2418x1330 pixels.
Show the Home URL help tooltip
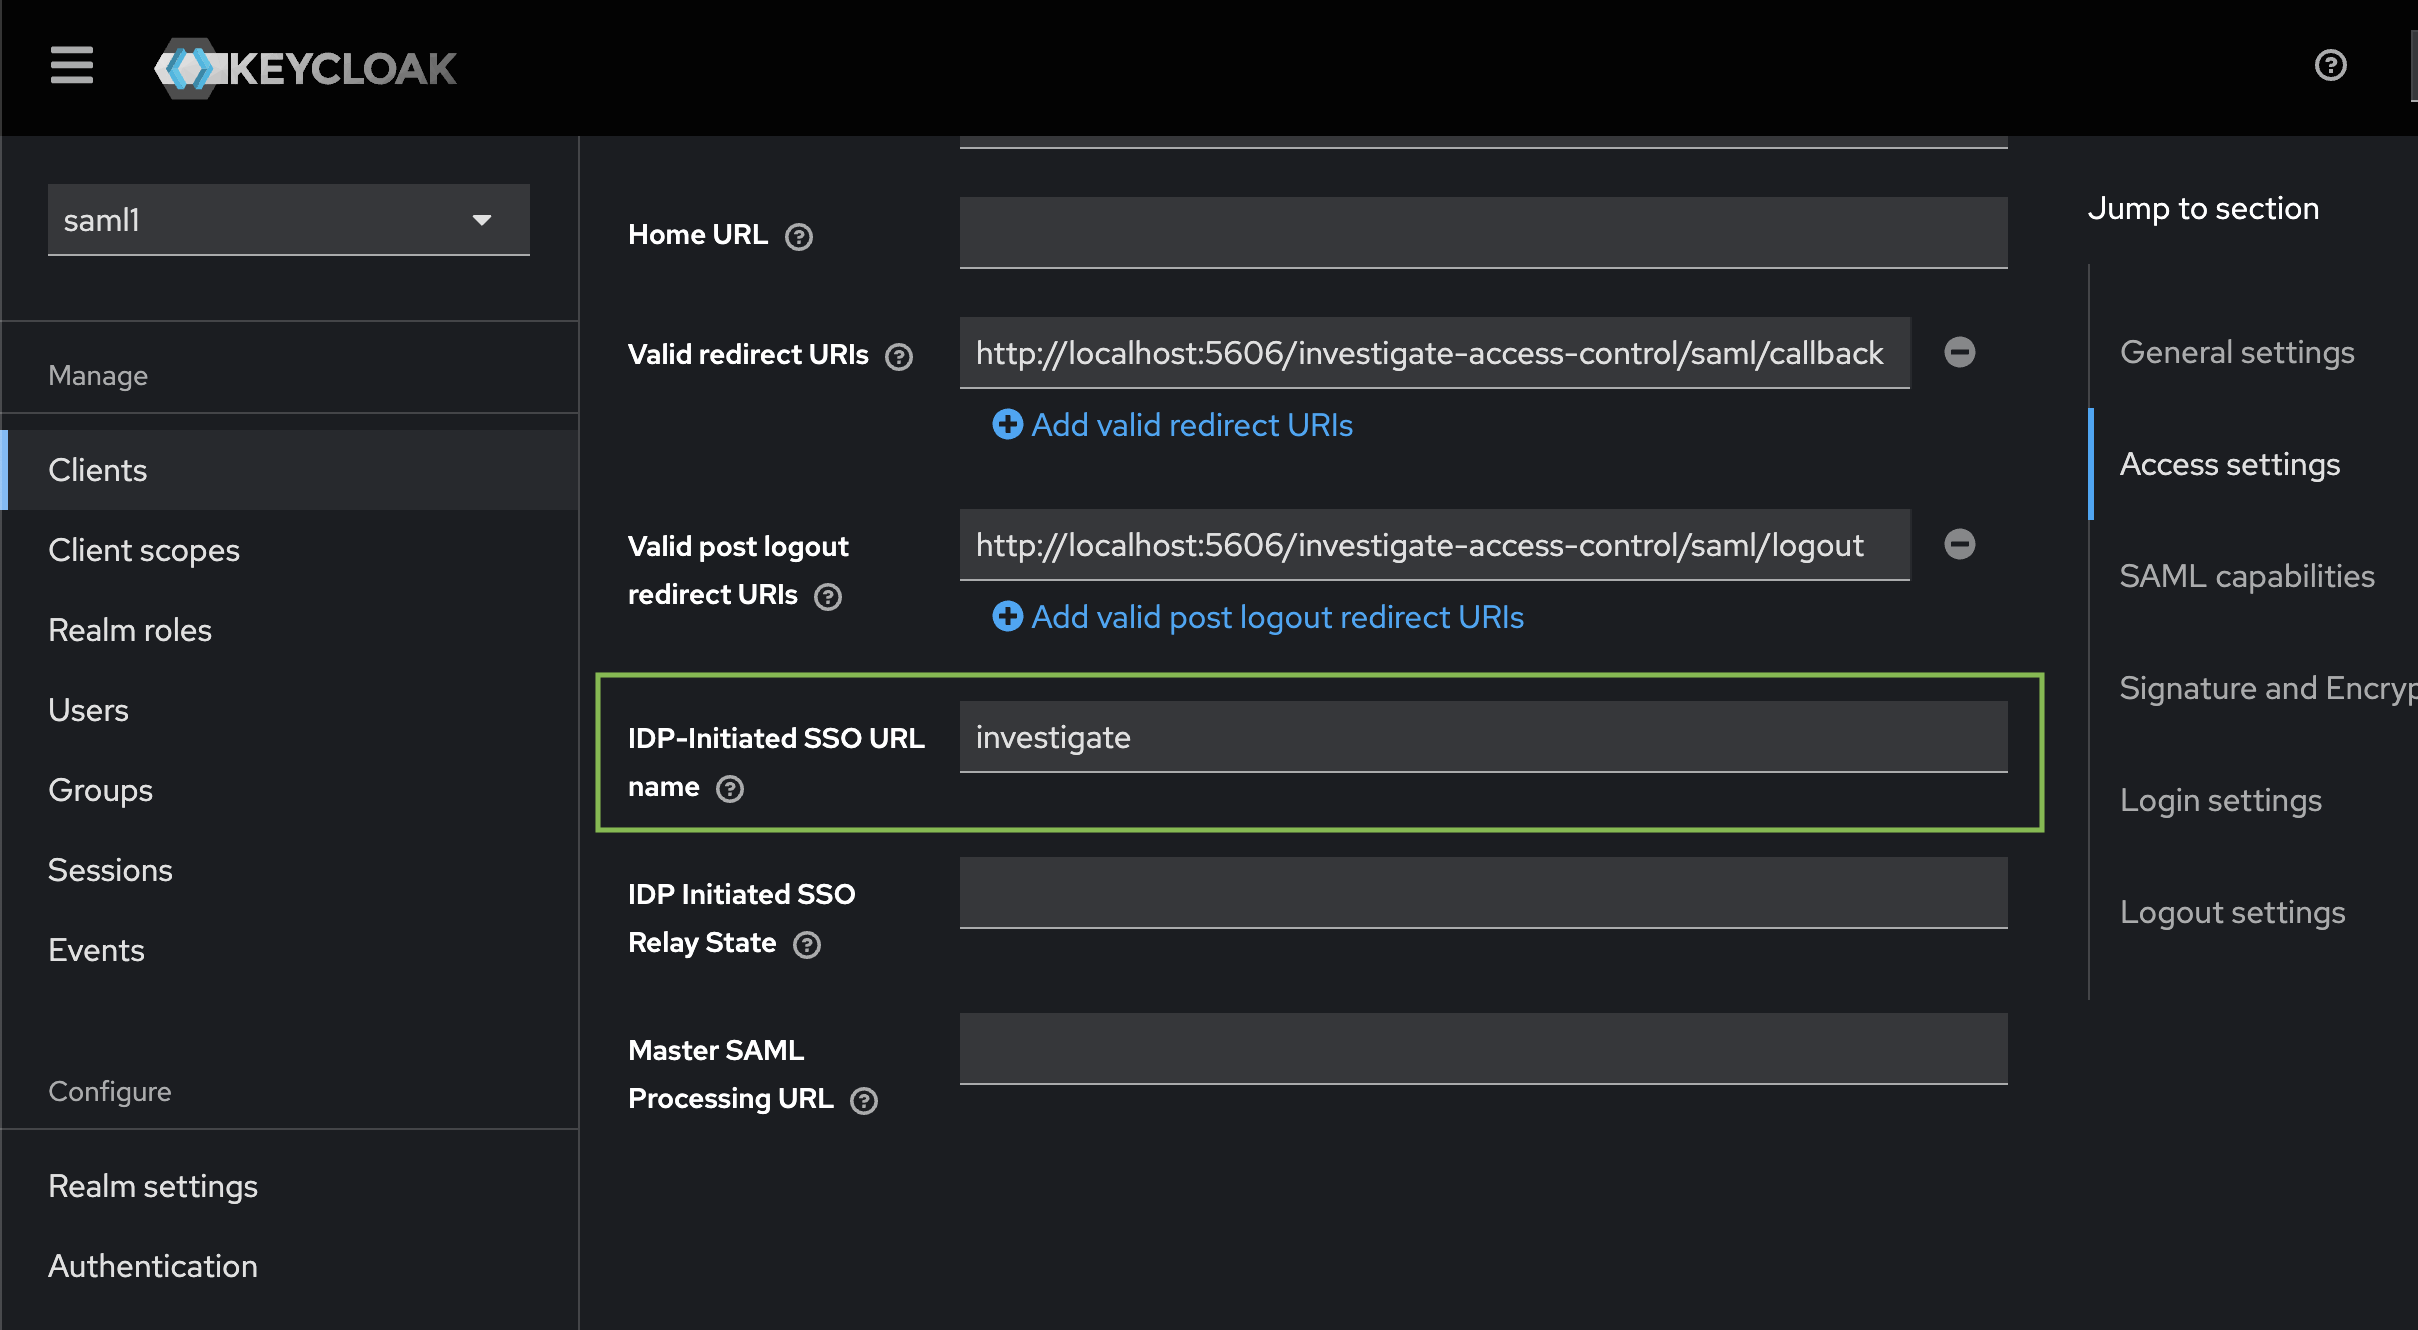(x=797, y=237)
